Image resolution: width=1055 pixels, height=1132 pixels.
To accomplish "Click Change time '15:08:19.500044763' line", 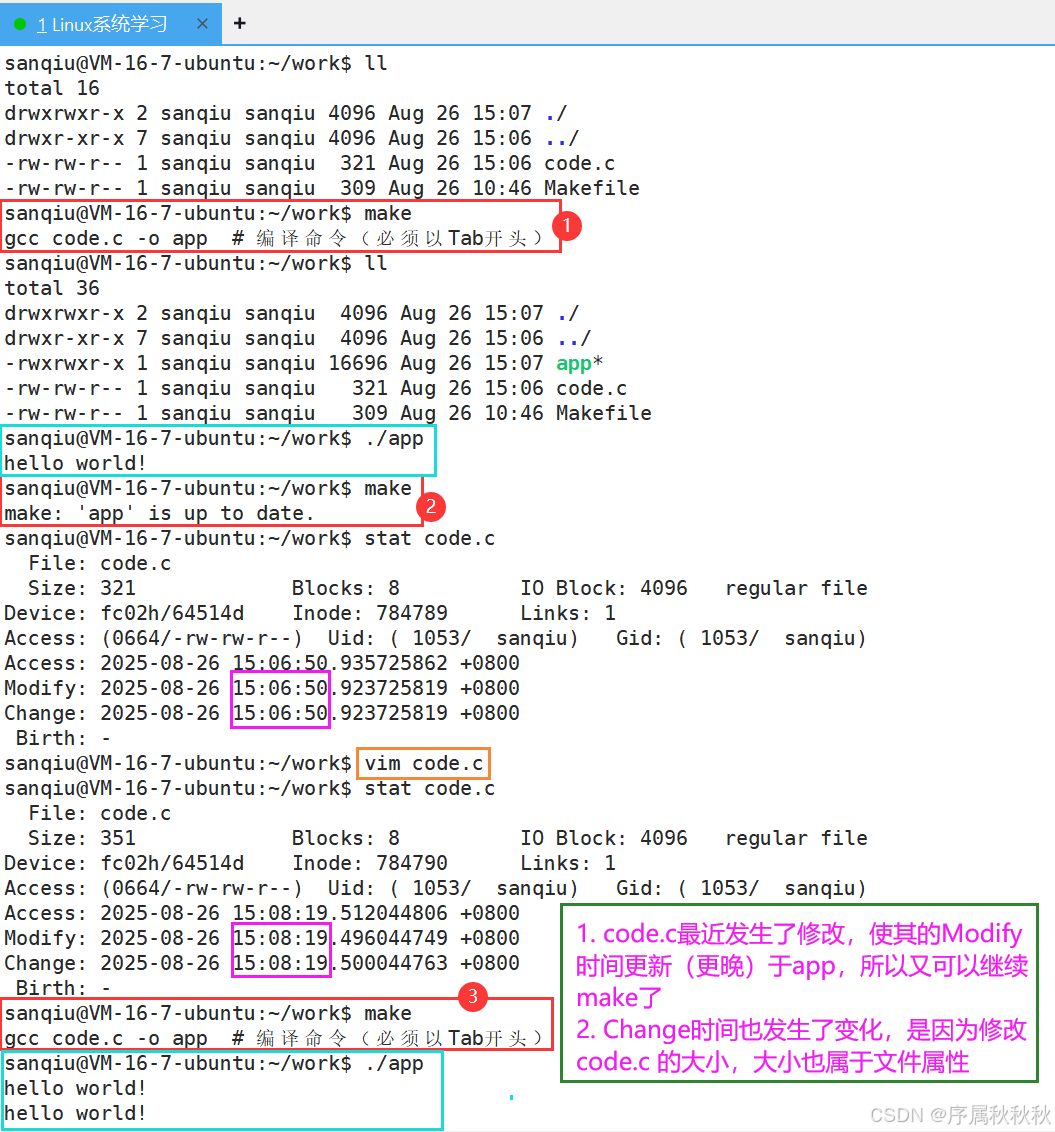I will coord(262,963).
